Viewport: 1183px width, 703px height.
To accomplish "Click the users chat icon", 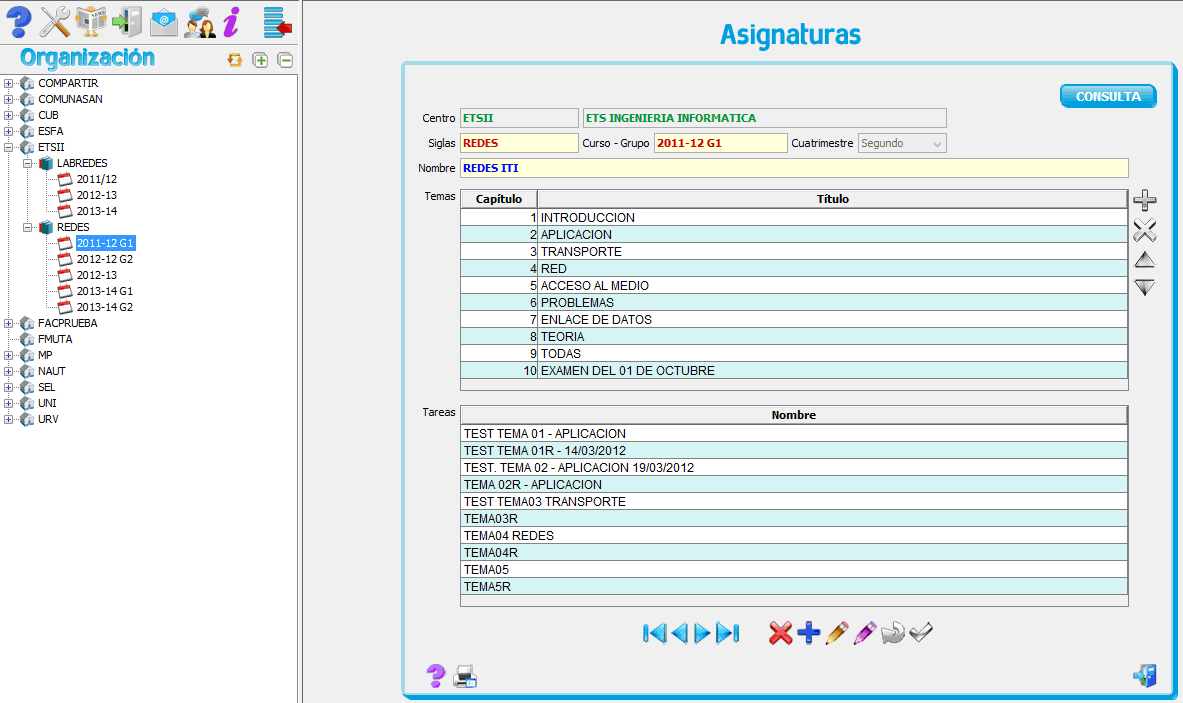I will pyautogui.click(x=200, y=20).
